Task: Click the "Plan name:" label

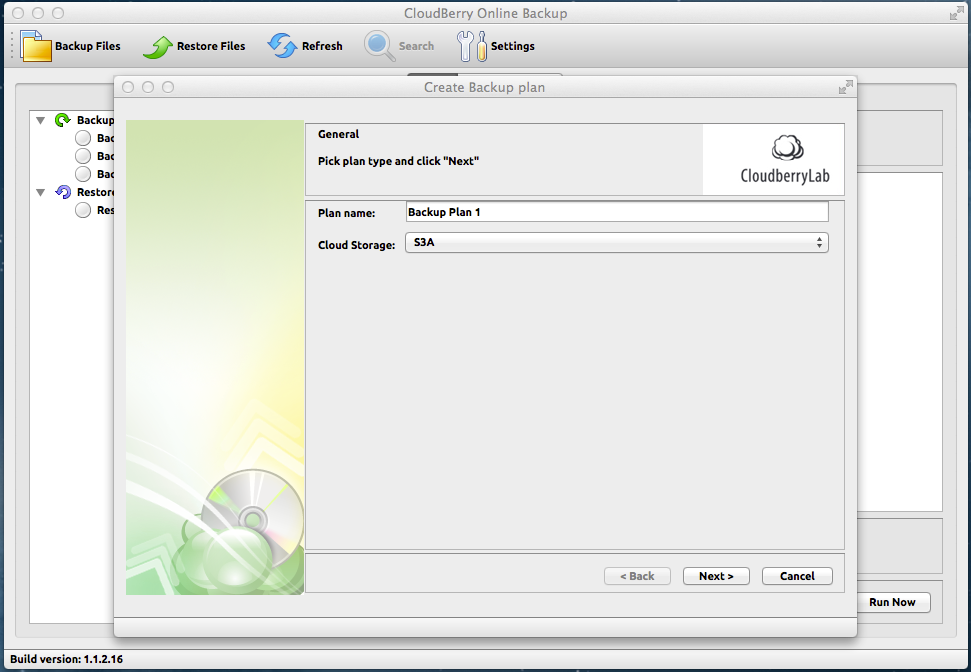Action: click(347, 213)
